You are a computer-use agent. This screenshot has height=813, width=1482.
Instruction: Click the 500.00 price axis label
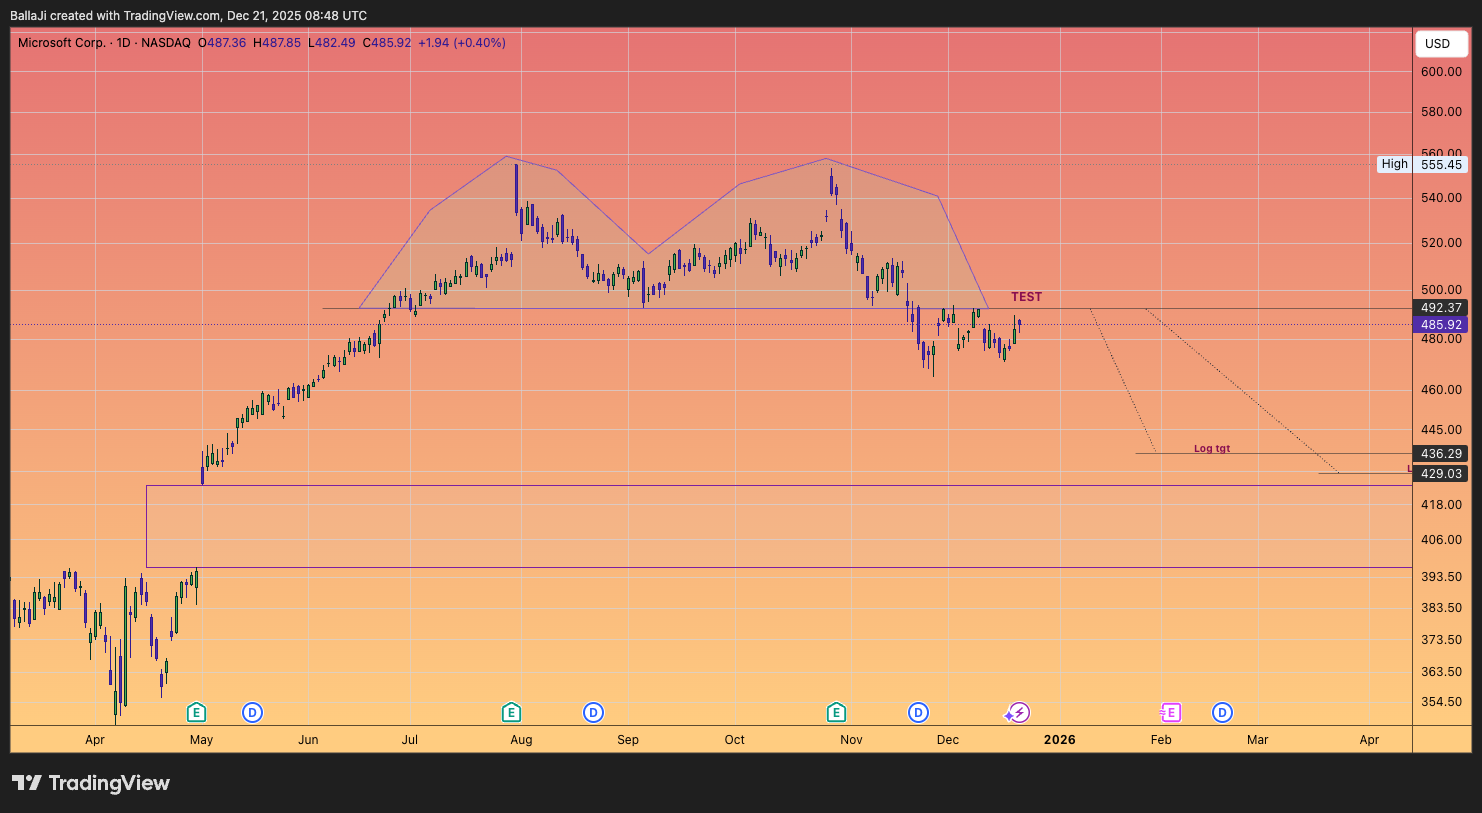pos(1441,291)
